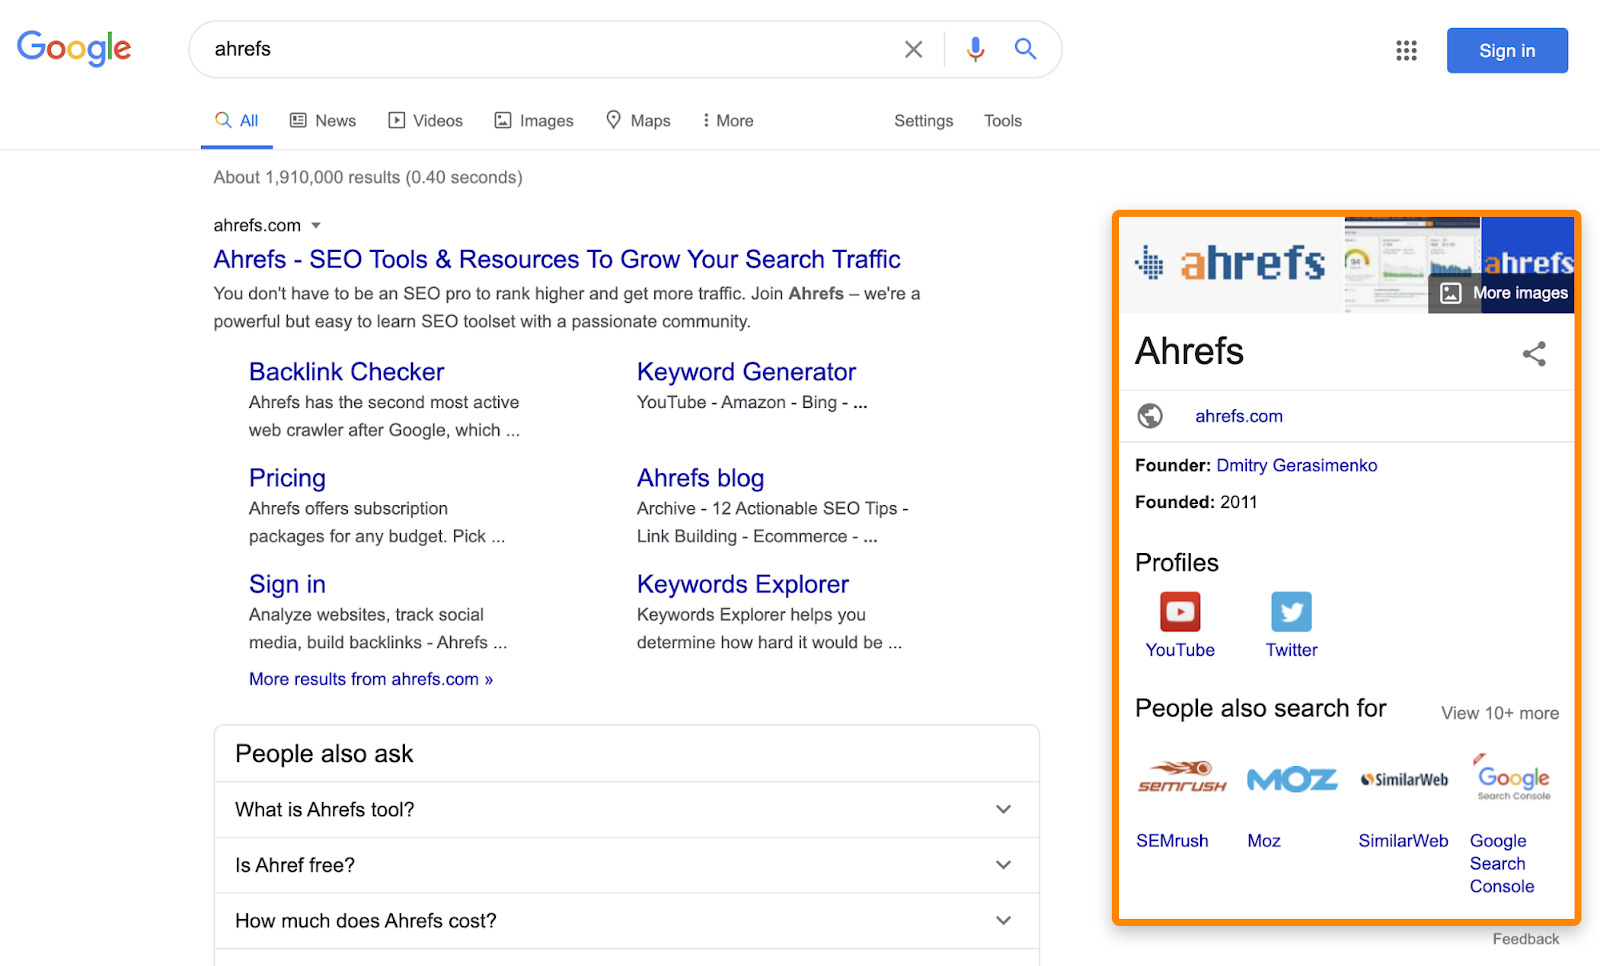Click the SimilarWeb logo

[1404, 779]
